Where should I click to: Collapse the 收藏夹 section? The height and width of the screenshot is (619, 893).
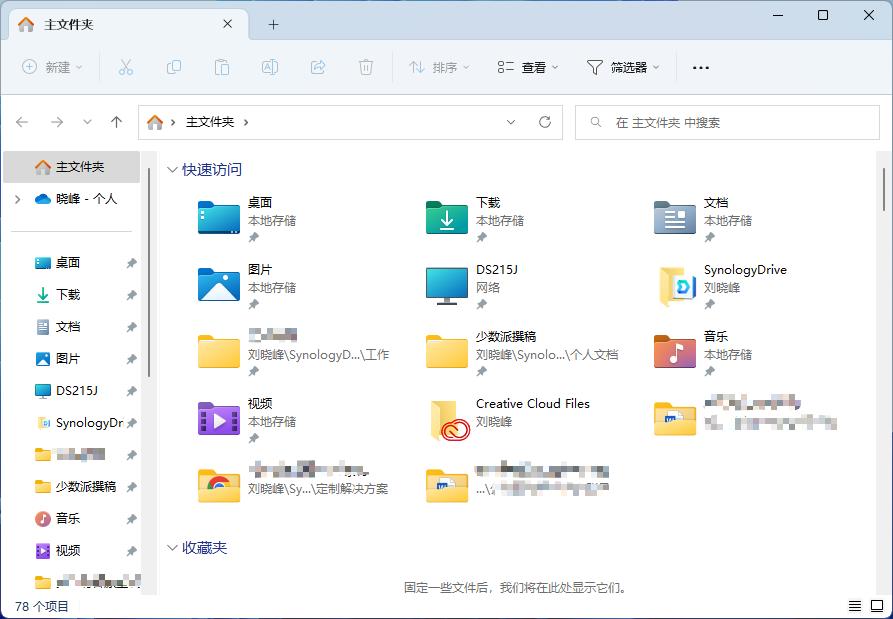tap(171, 548)
